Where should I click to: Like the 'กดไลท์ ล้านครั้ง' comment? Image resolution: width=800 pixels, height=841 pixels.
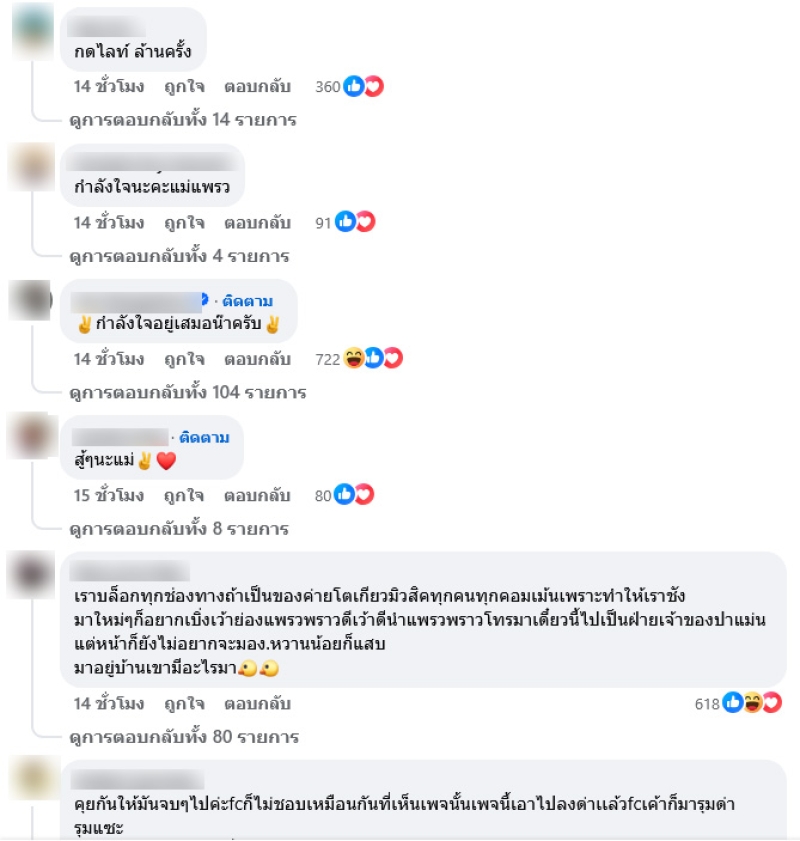coord(184,86)
